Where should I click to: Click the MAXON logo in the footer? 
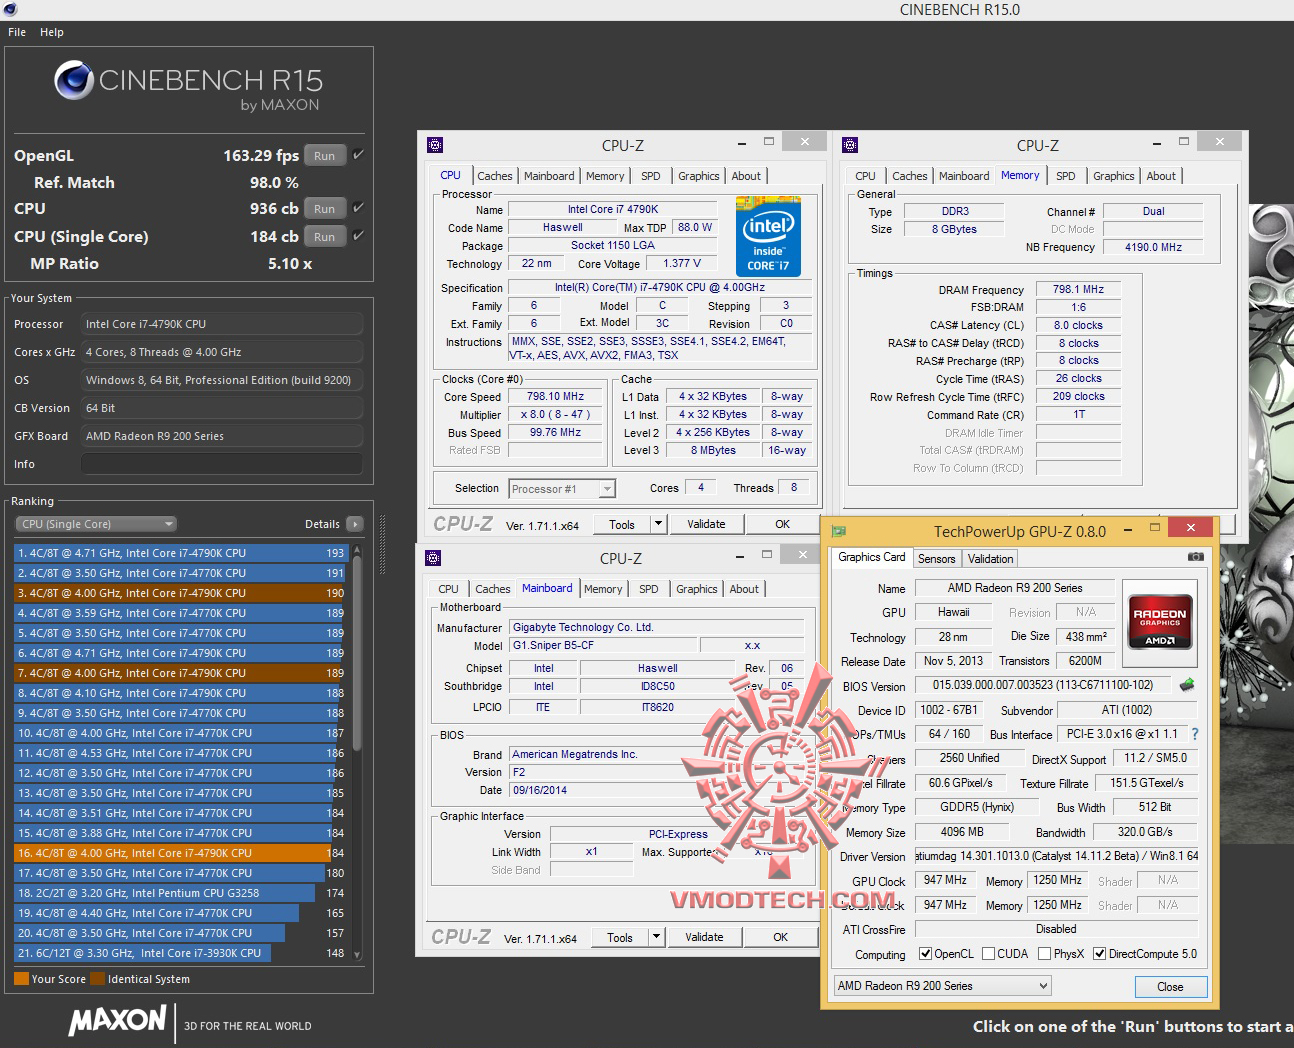(x=117, y=1021)
